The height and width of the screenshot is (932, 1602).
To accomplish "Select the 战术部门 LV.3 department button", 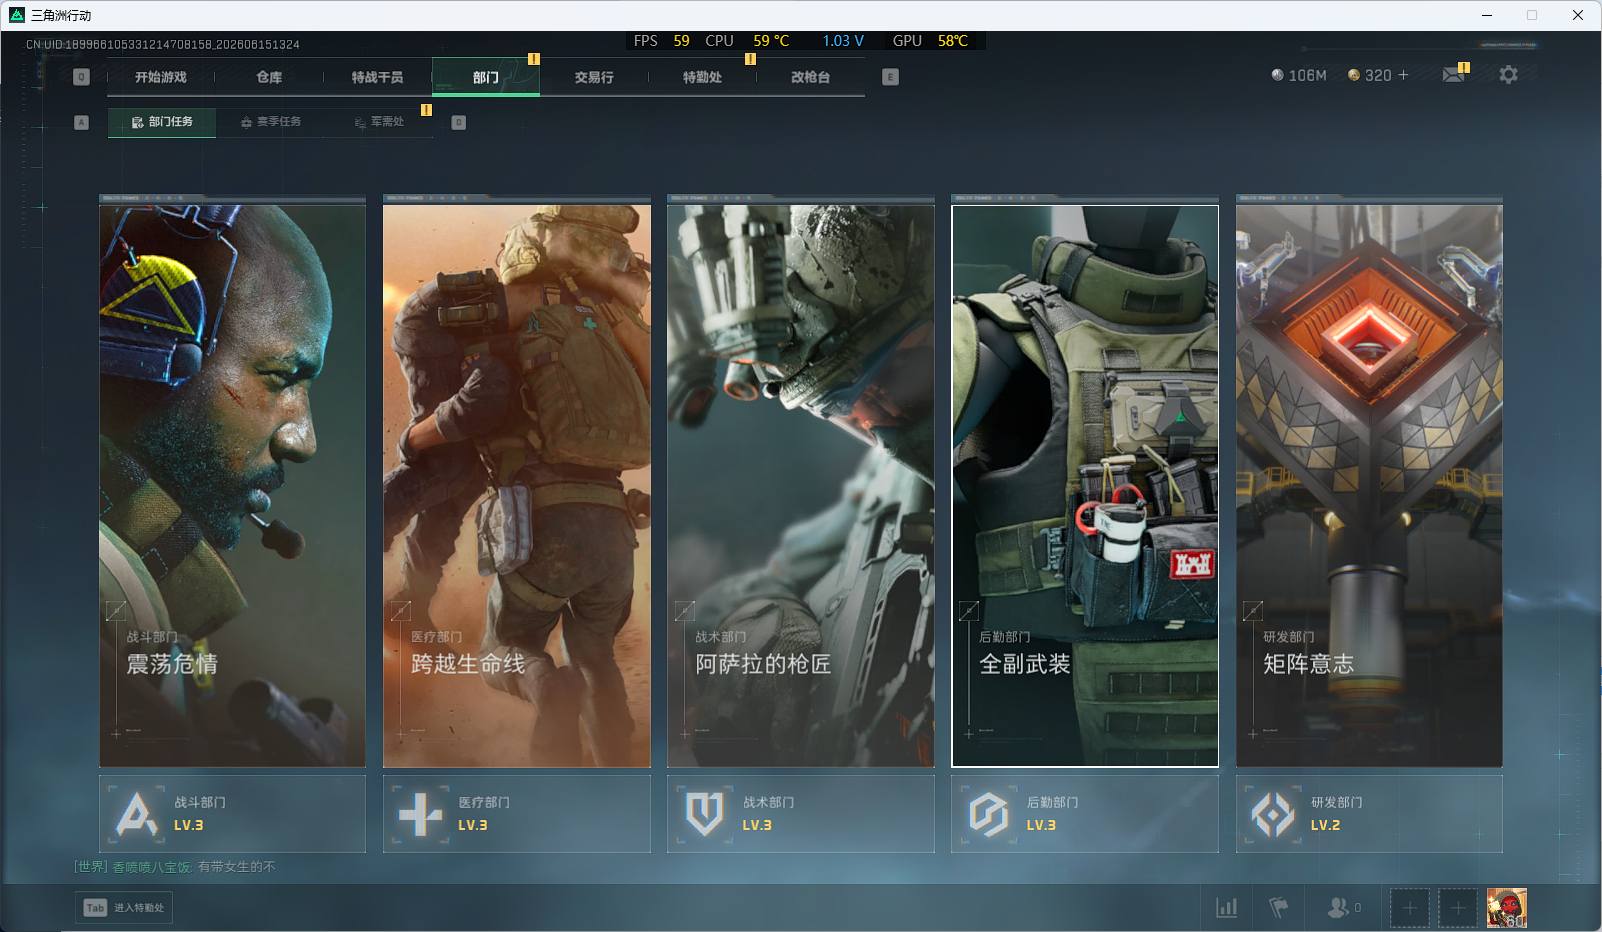I will pyautogui.click(x=801, y=814).
